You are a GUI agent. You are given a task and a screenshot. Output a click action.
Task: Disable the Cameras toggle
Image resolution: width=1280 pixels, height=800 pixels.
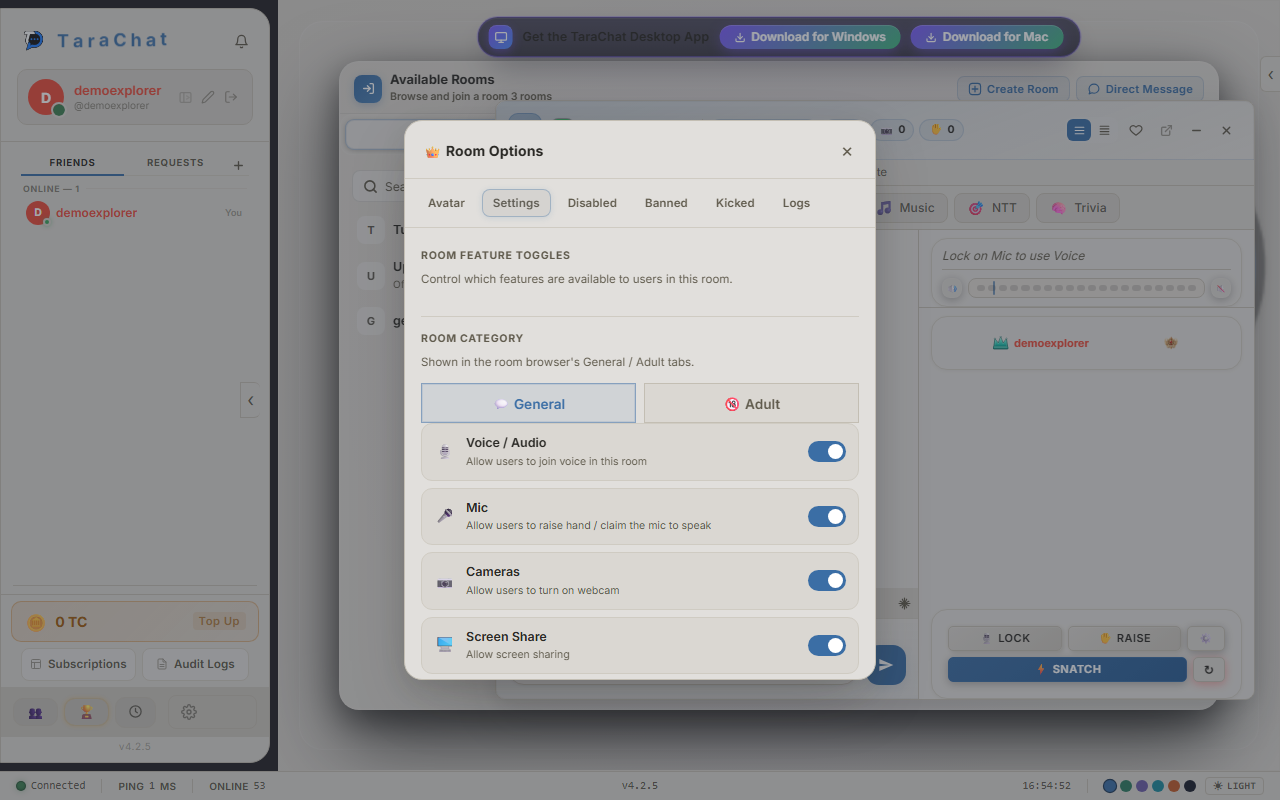(827, 581)
